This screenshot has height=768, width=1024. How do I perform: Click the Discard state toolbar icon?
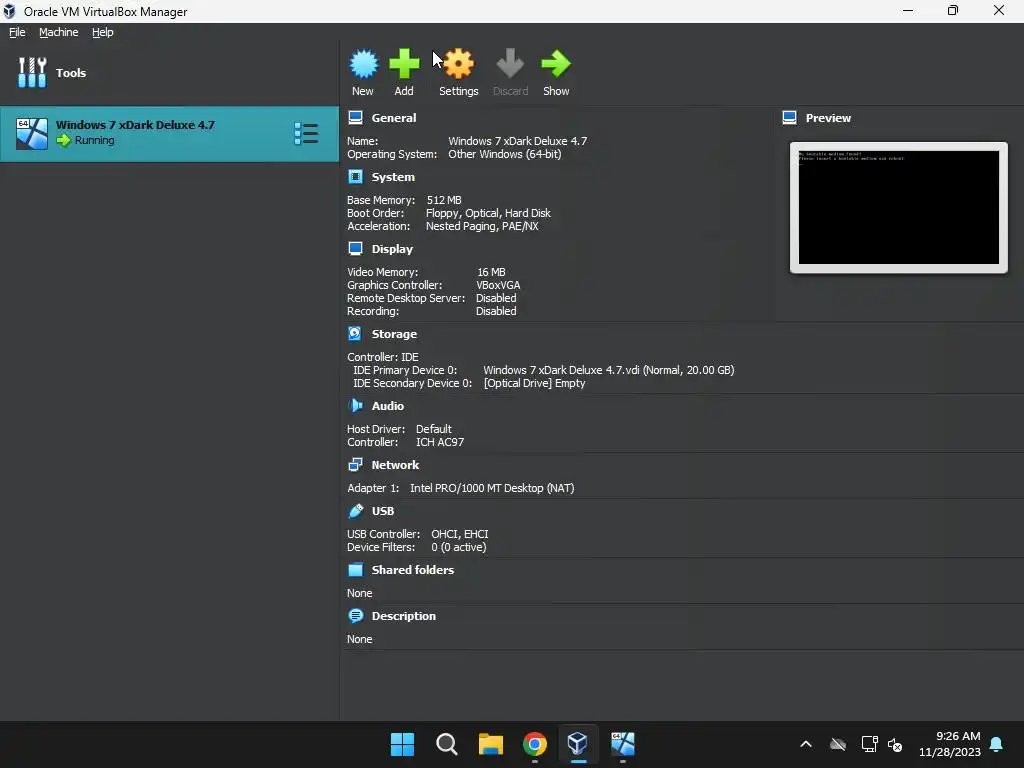(510, 64)
